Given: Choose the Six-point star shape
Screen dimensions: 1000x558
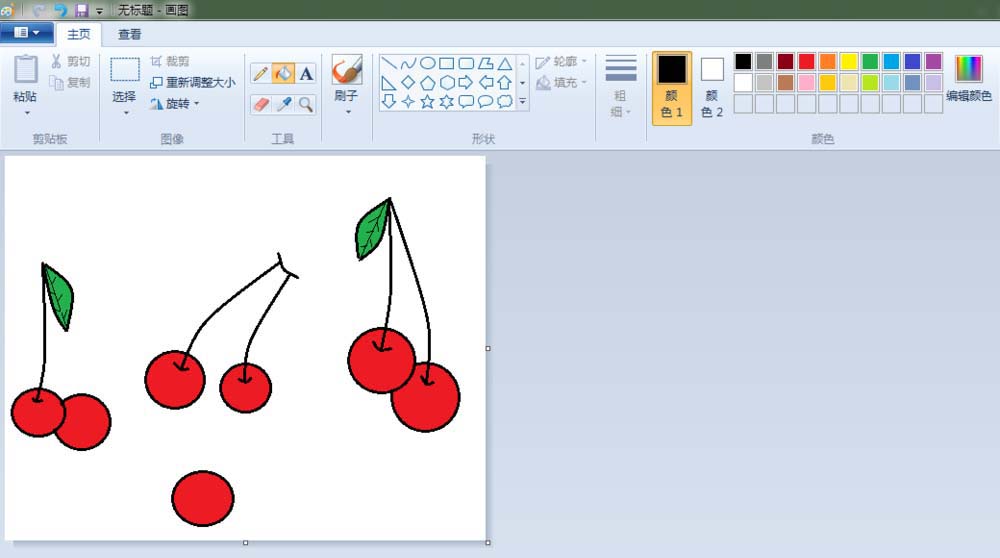Looking at the screenshot, I should pos(446,101).
